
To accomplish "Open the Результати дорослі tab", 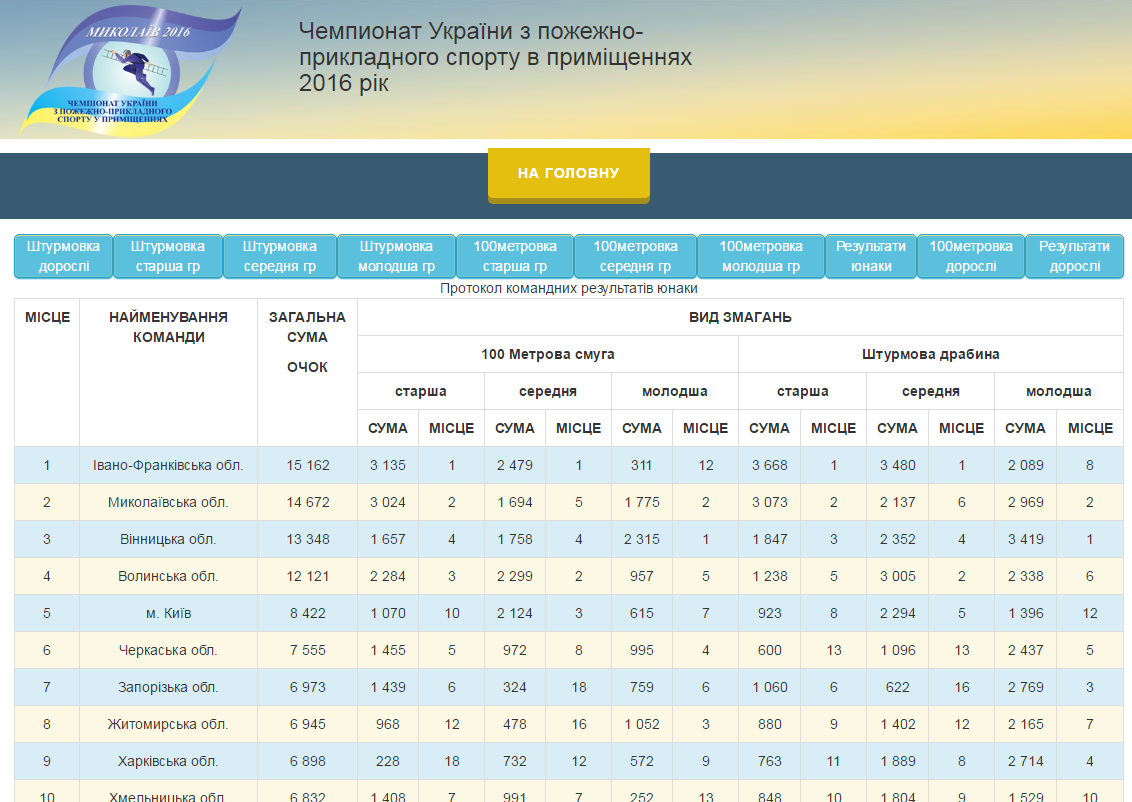I will 1074,256.
